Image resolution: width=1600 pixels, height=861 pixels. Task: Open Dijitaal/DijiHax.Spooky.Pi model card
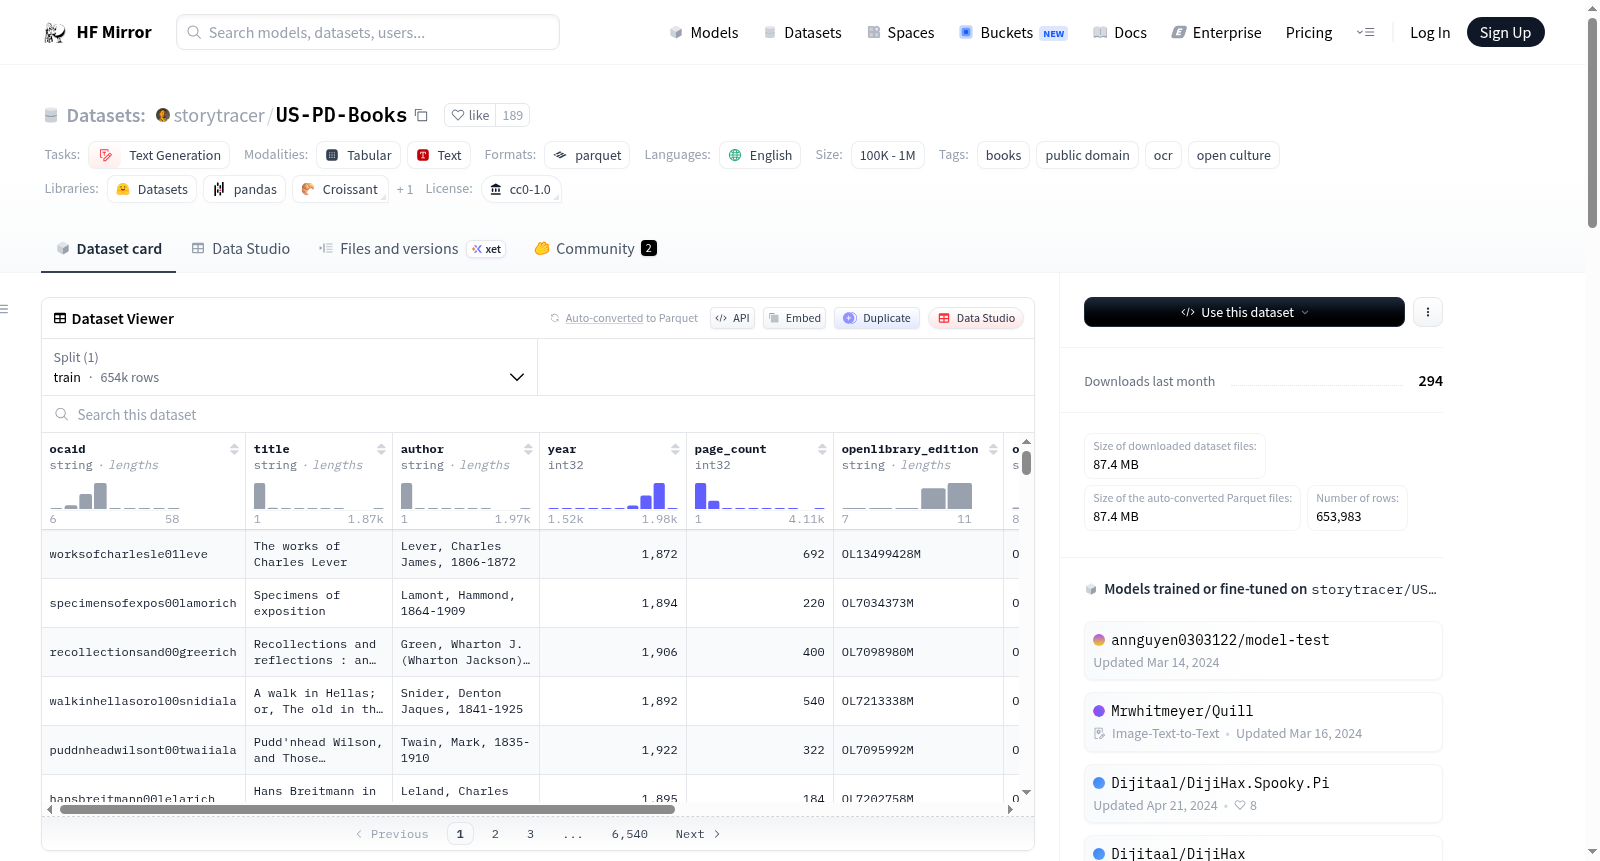tap(1263, 794)
